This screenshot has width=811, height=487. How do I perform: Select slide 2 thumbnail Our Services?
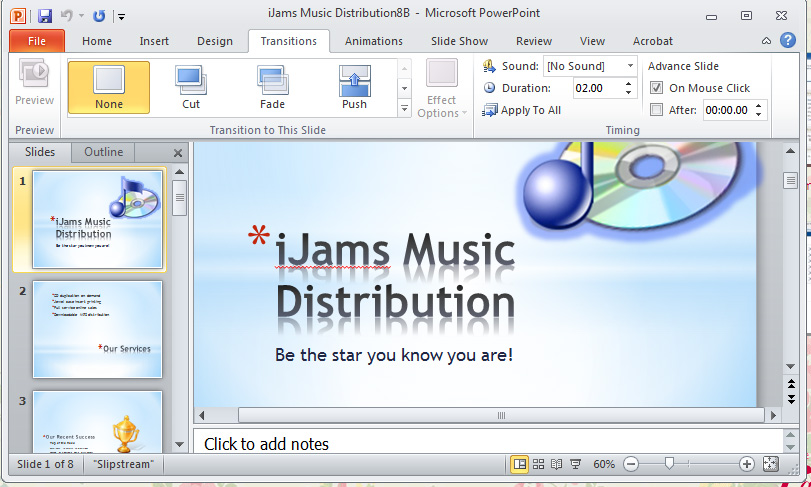[x=97, y=329]
